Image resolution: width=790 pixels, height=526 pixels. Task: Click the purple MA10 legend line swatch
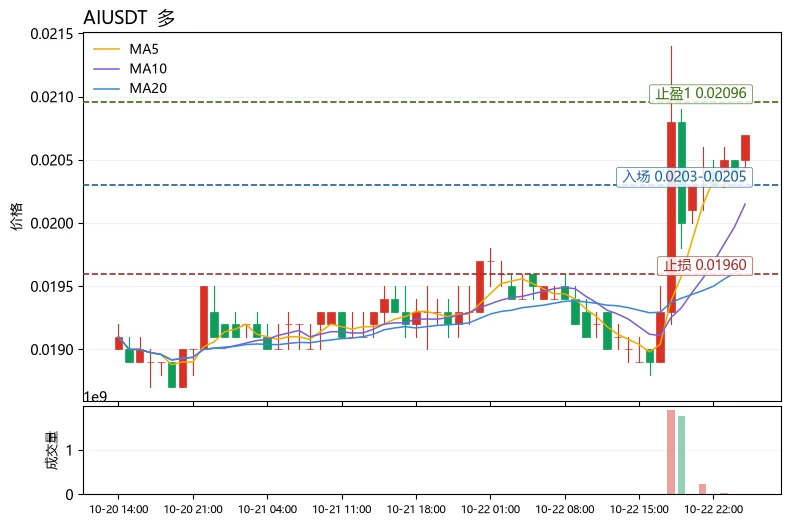point(107,69)
